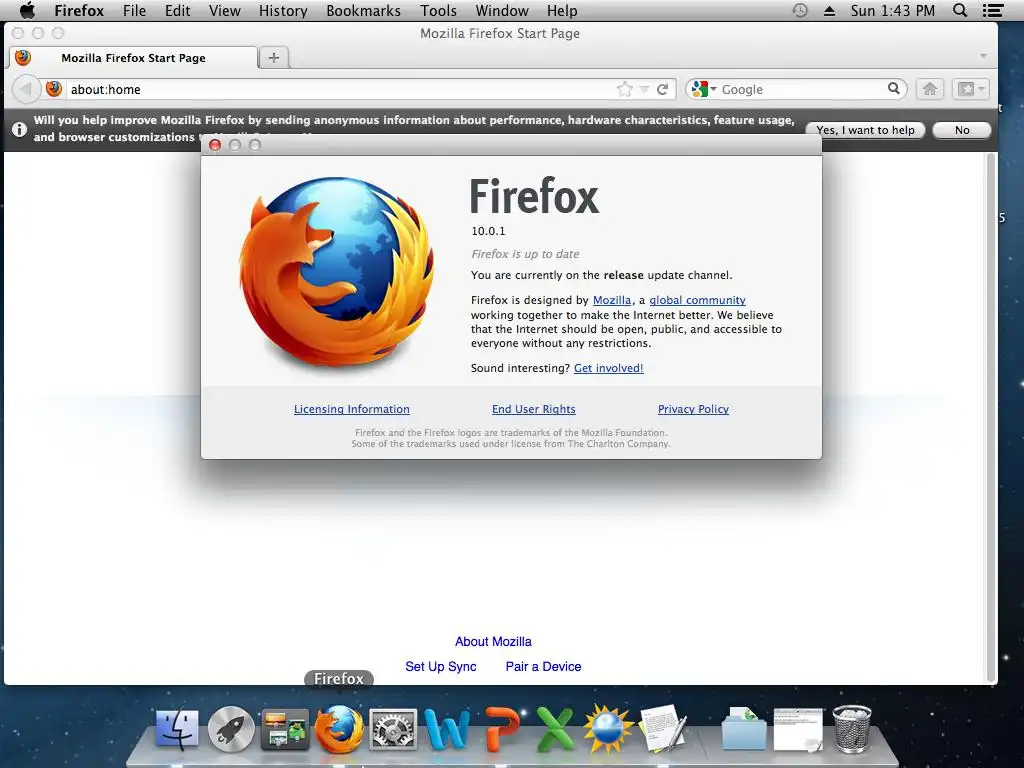Decline telemetry with No button
Screen dimensions: 1024x768
click(x=962, y=130)
